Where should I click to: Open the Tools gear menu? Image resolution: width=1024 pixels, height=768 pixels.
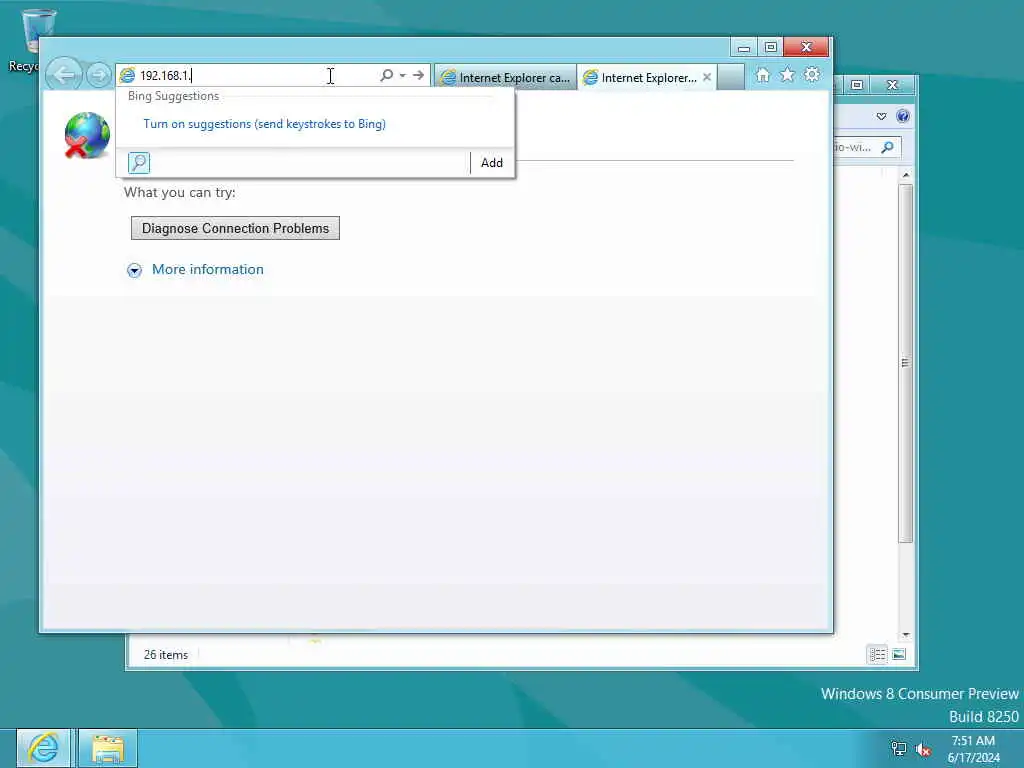[812, 74]
